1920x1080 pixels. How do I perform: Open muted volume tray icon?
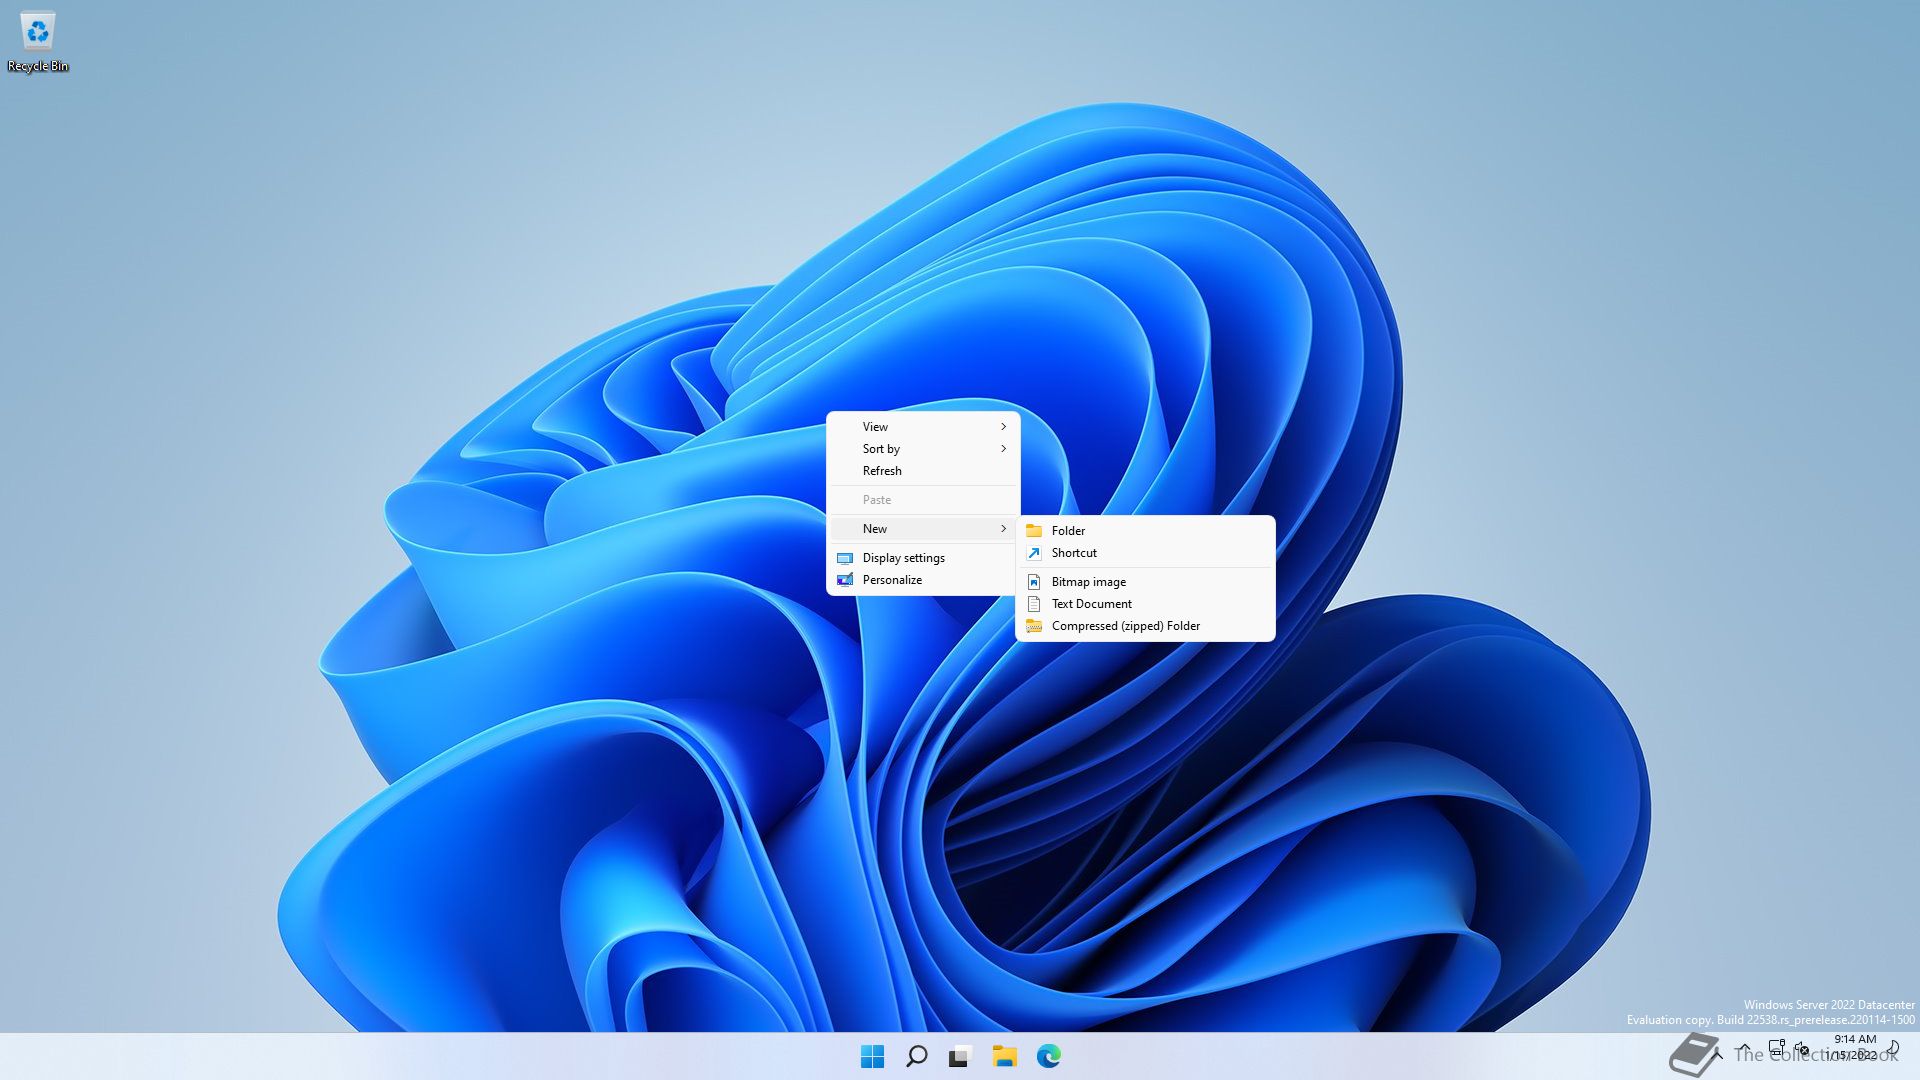(1801, 1049)
